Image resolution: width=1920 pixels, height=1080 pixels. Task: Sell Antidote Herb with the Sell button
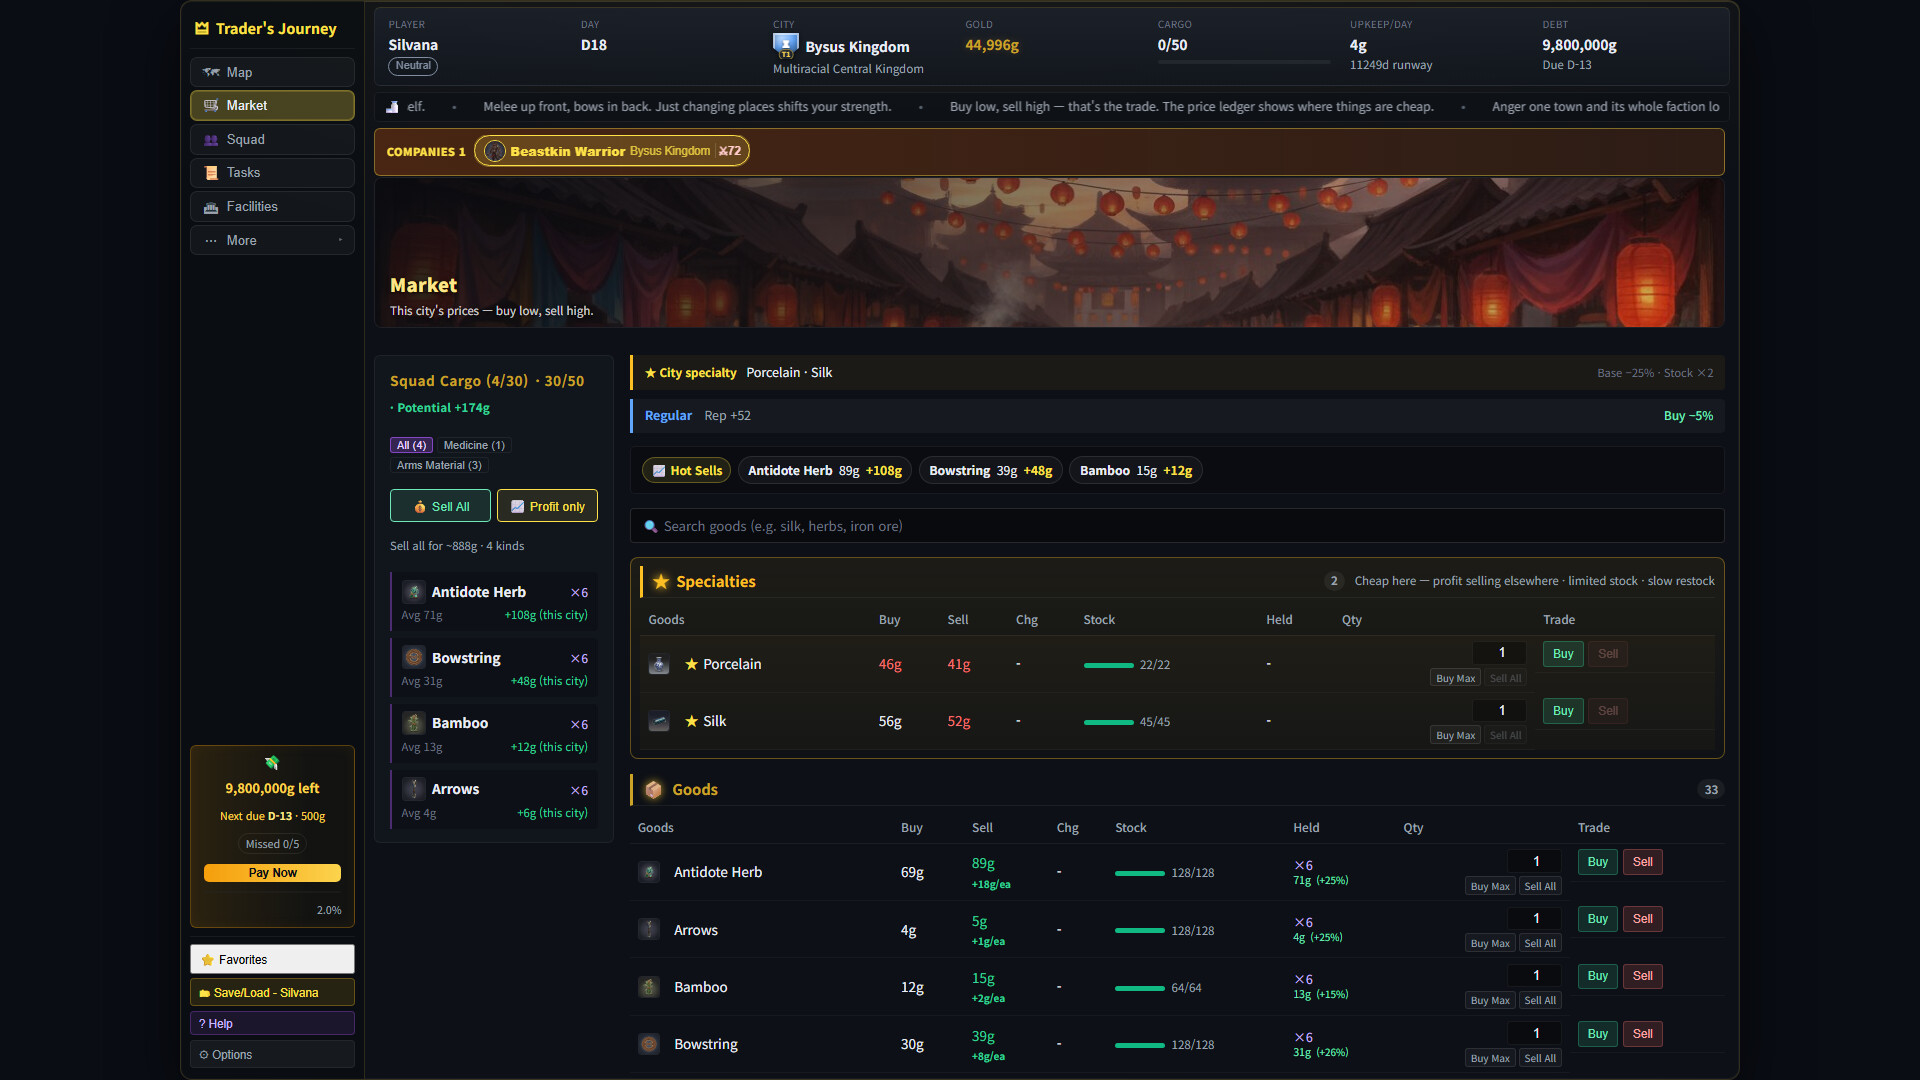pos(1643,862)
